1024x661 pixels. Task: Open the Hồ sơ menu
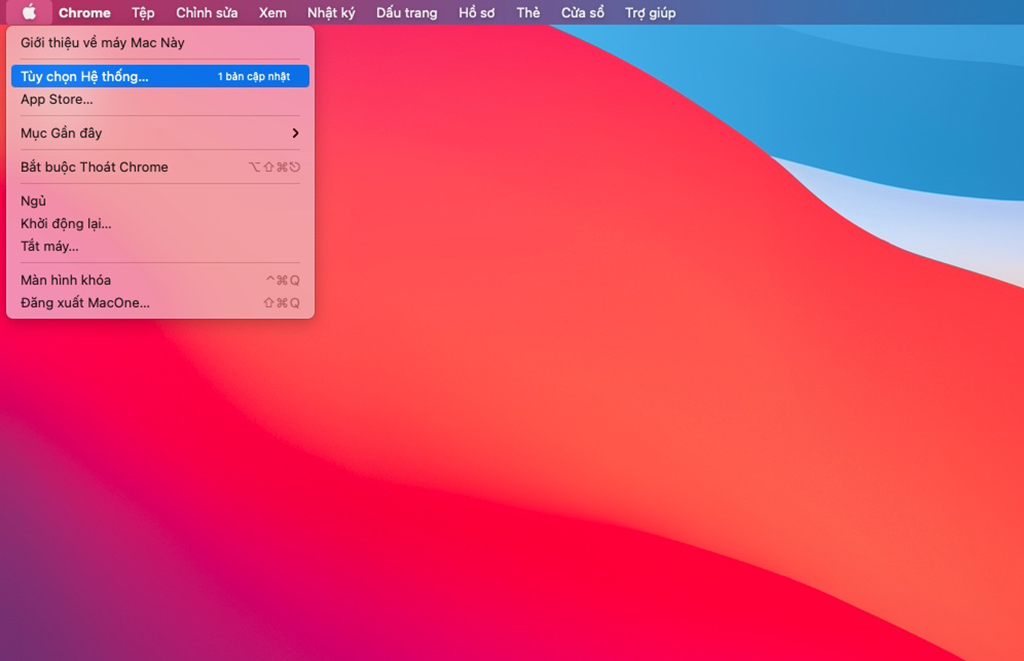(x=476, y=12)
